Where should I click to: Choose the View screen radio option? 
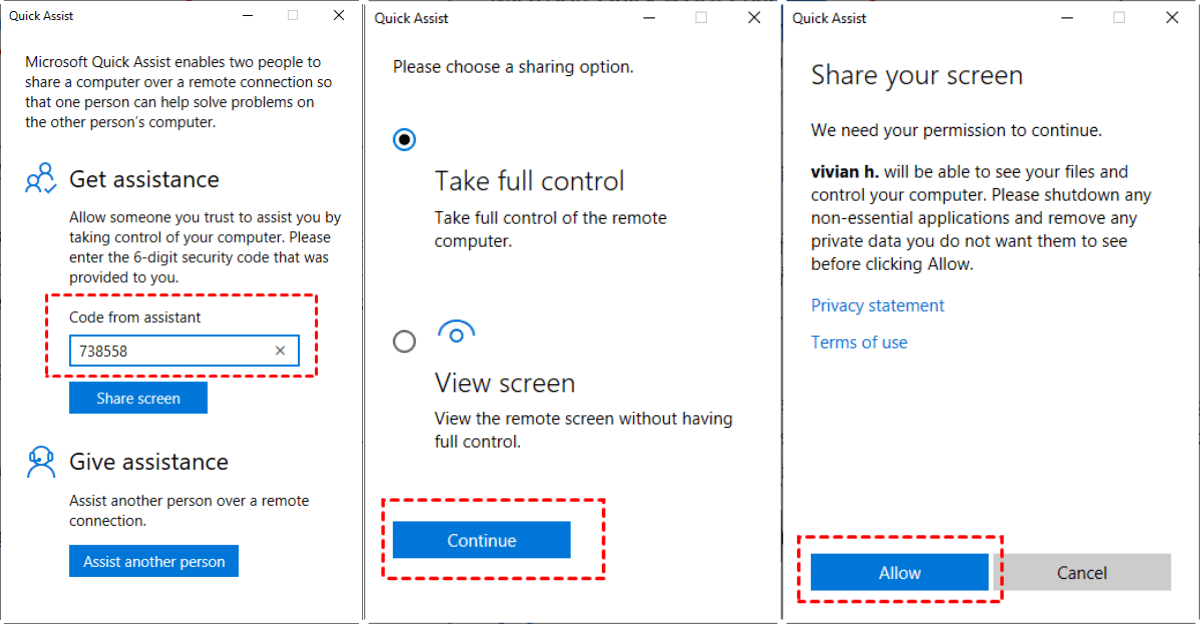coord(404,342)
